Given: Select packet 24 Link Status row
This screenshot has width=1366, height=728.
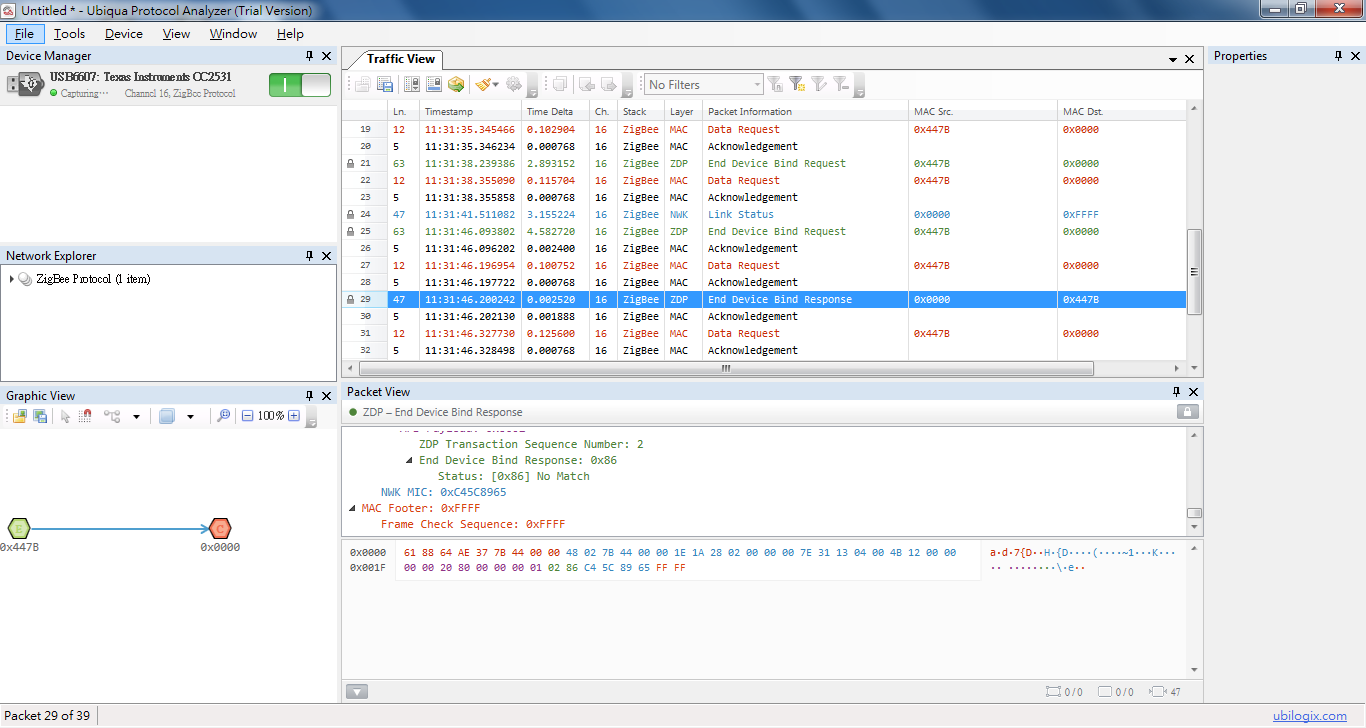Looking at the screenshot, I should pos(741,214).
